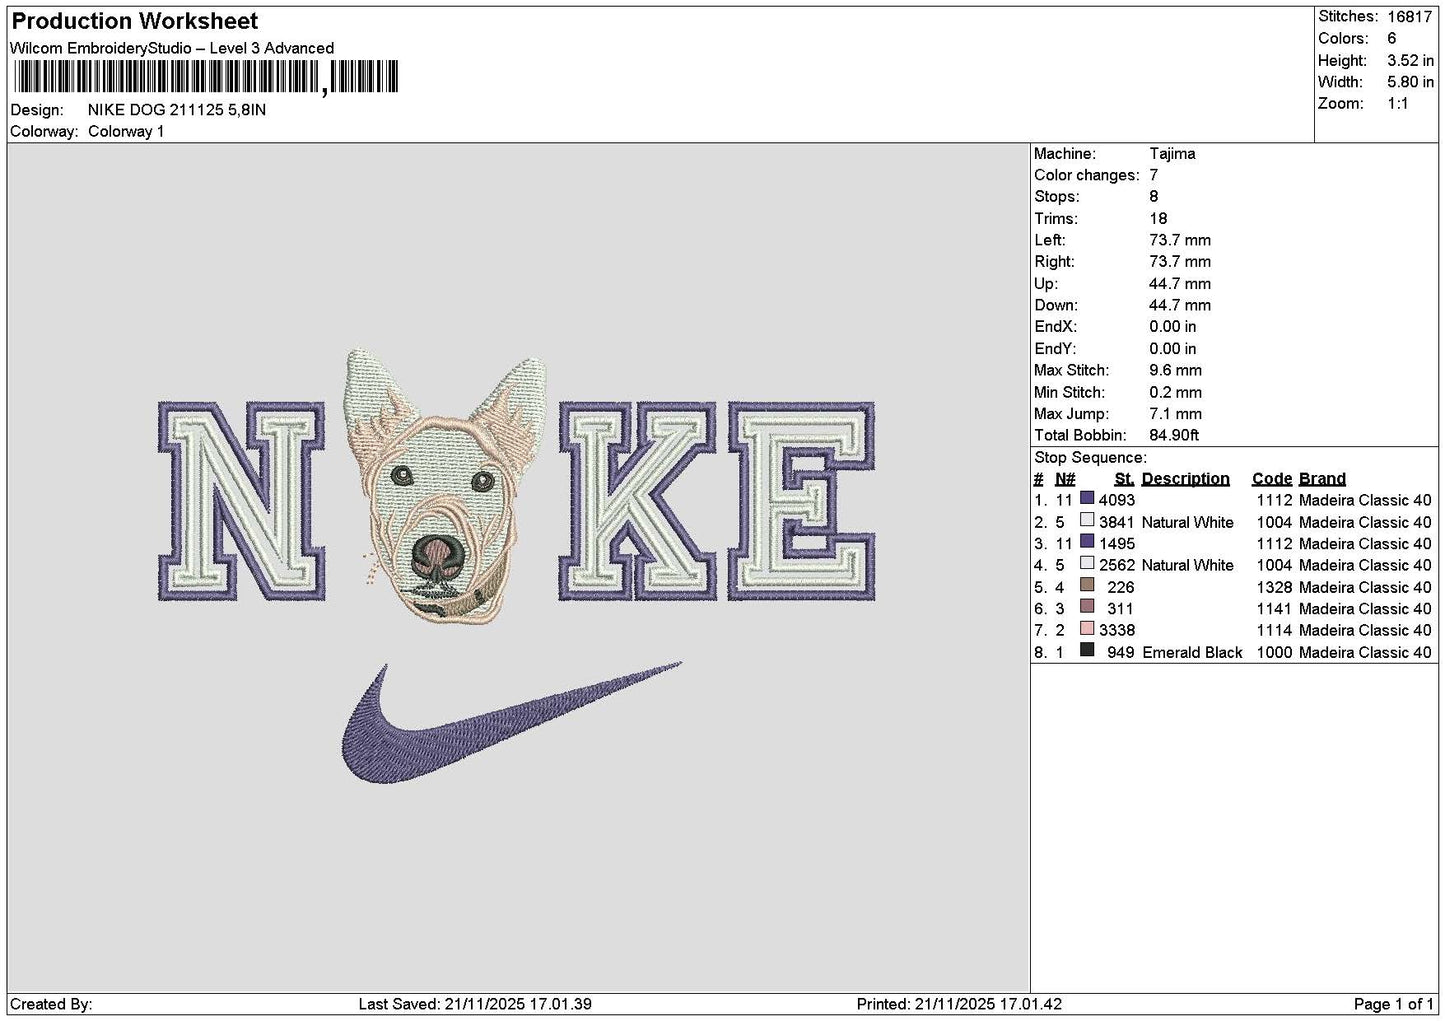1445x1021 pixels.
Task: Click the code '1114' in row 7
Action: click(x=1275, y=630)
